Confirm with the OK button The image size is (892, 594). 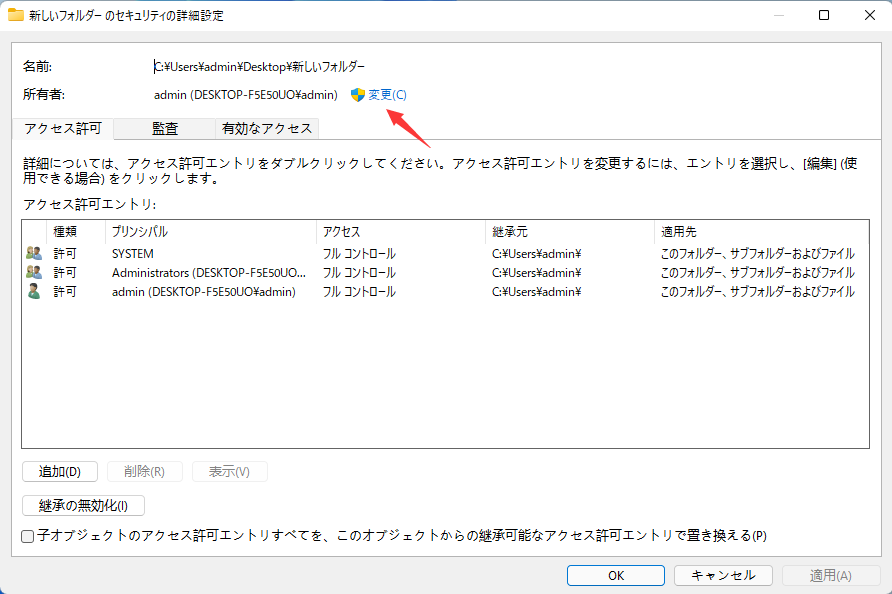click(615, 575)
